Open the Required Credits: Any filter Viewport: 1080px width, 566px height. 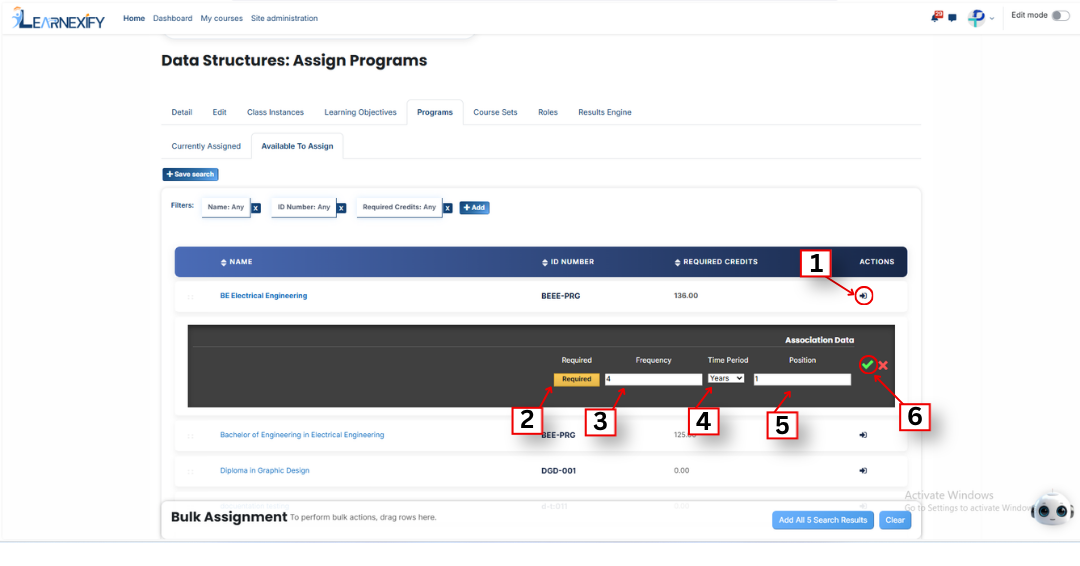pos(399,207)
